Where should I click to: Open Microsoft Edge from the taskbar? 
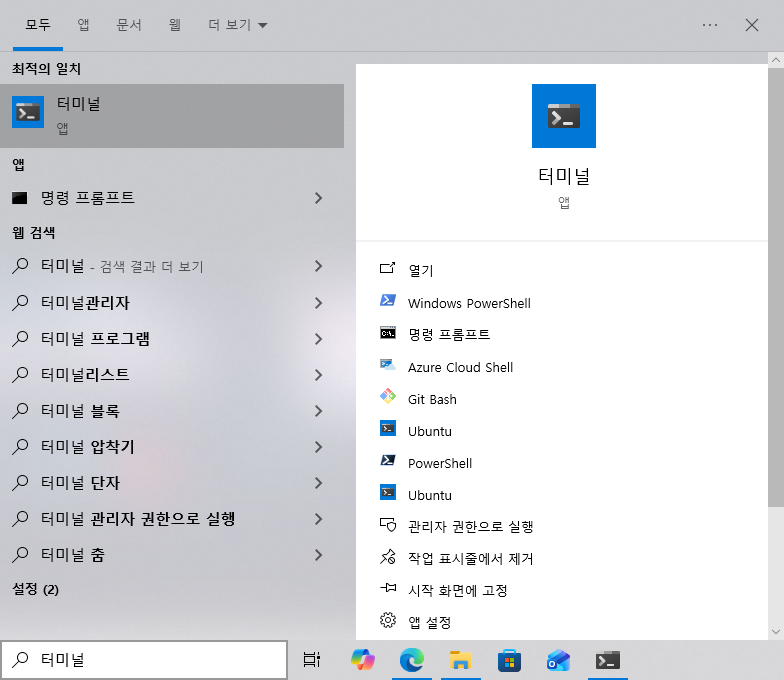point(411,660)
